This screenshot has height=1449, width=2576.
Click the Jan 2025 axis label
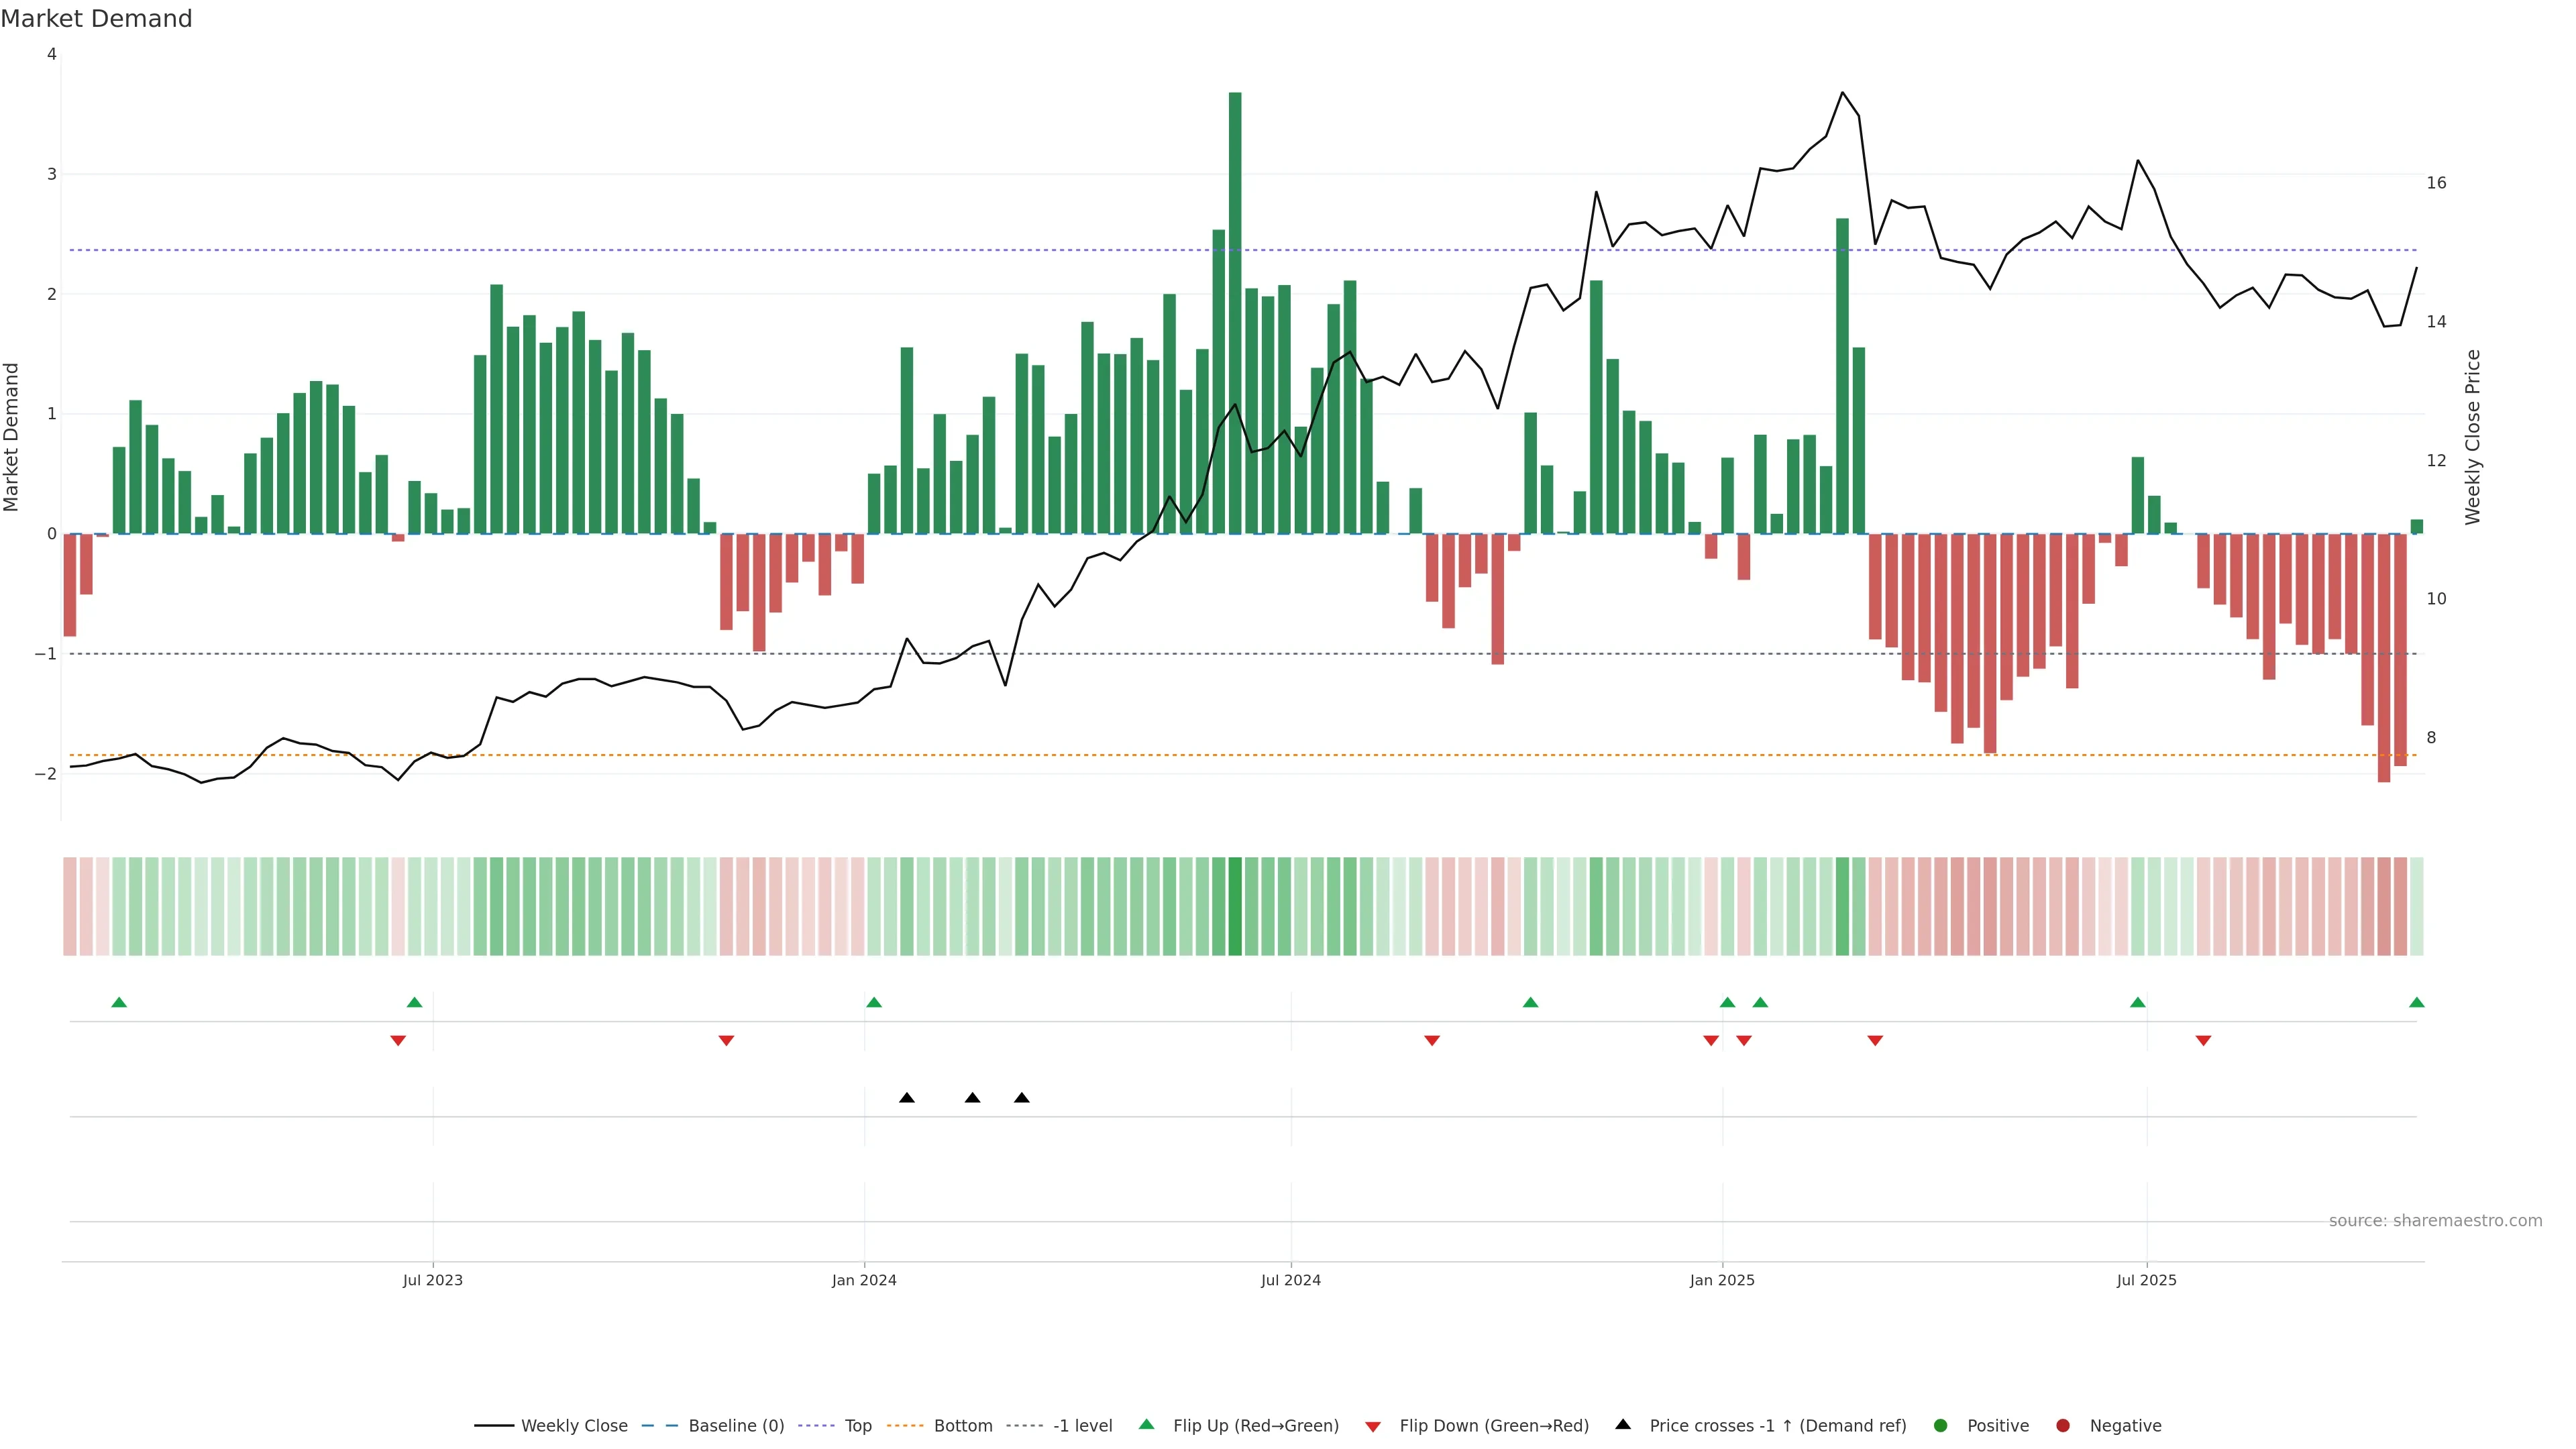pyautogui.click(x=1722, y=1280)
